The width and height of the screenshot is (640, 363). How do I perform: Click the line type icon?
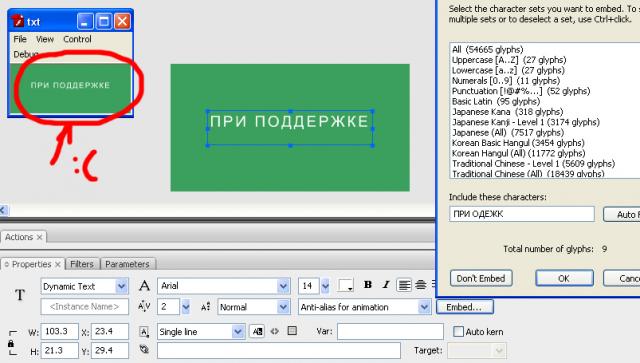[x=144, y=331]
